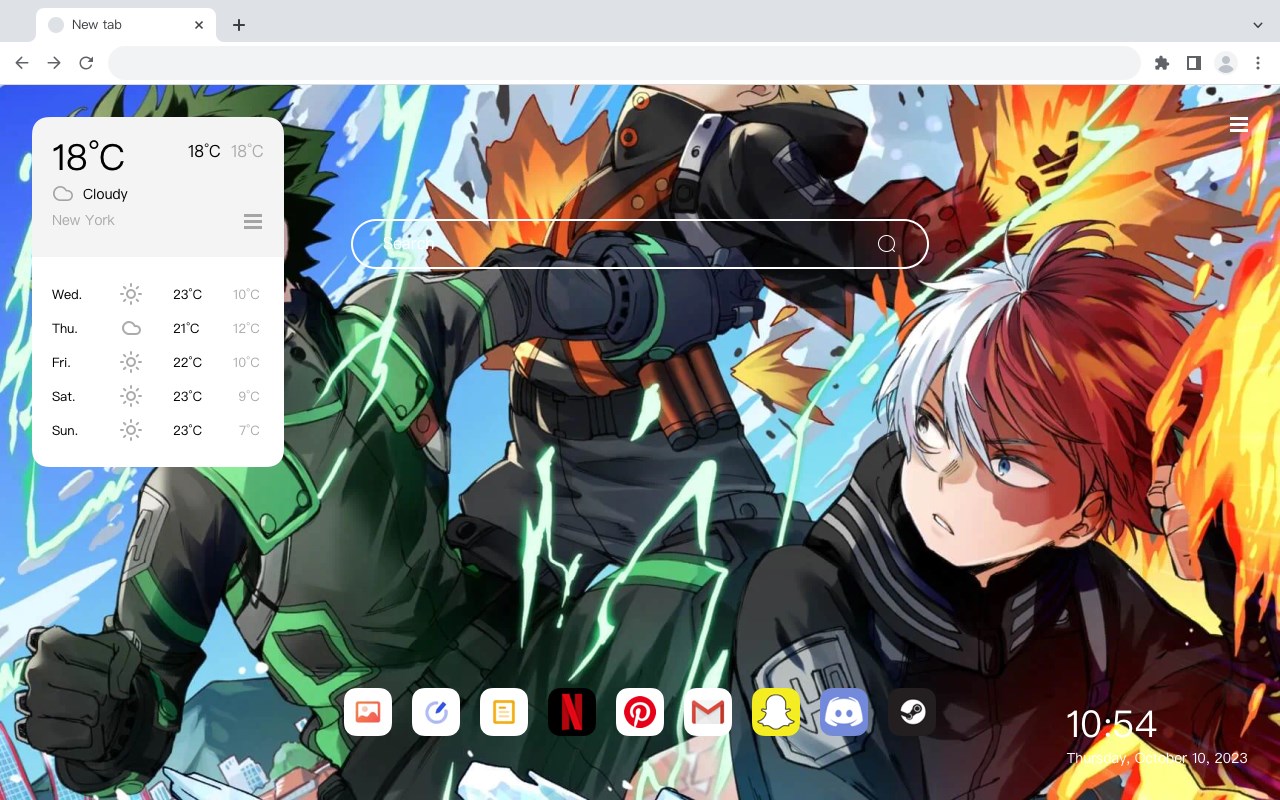Select the Thu. forecast row
The width and height of the screenshot is (1280, 800).
158,328
